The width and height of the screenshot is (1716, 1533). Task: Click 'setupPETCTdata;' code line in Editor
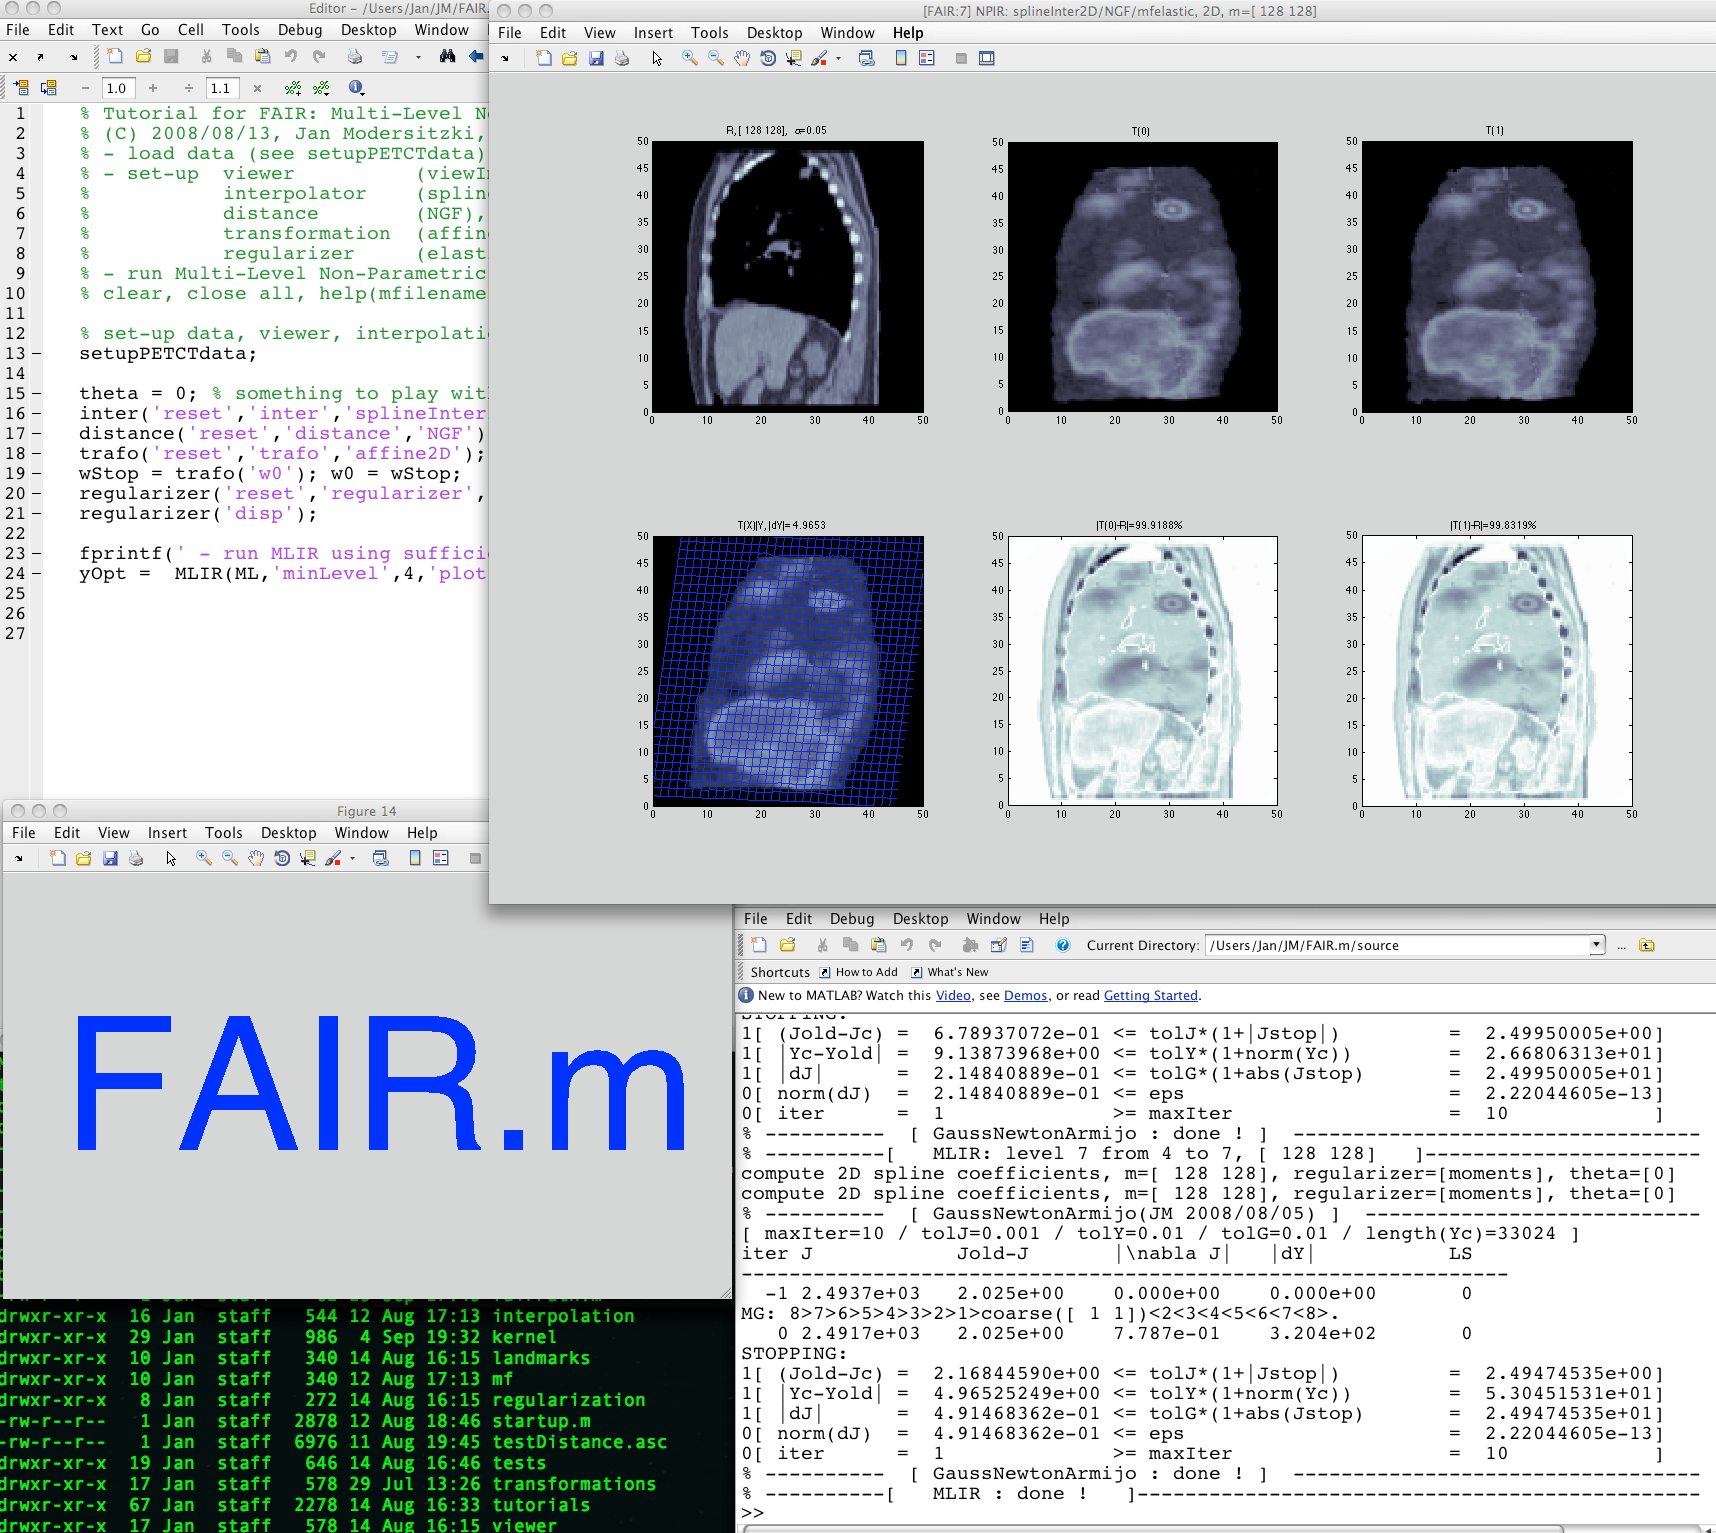168,353
